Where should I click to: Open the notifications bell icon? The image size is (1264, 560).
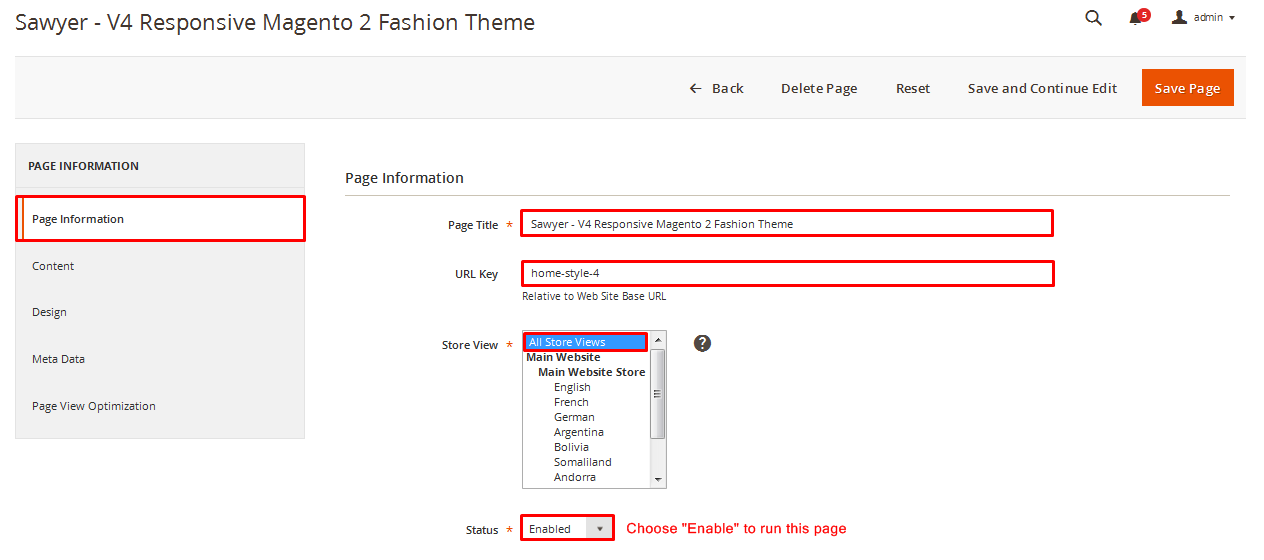[x=1138, y=17]
